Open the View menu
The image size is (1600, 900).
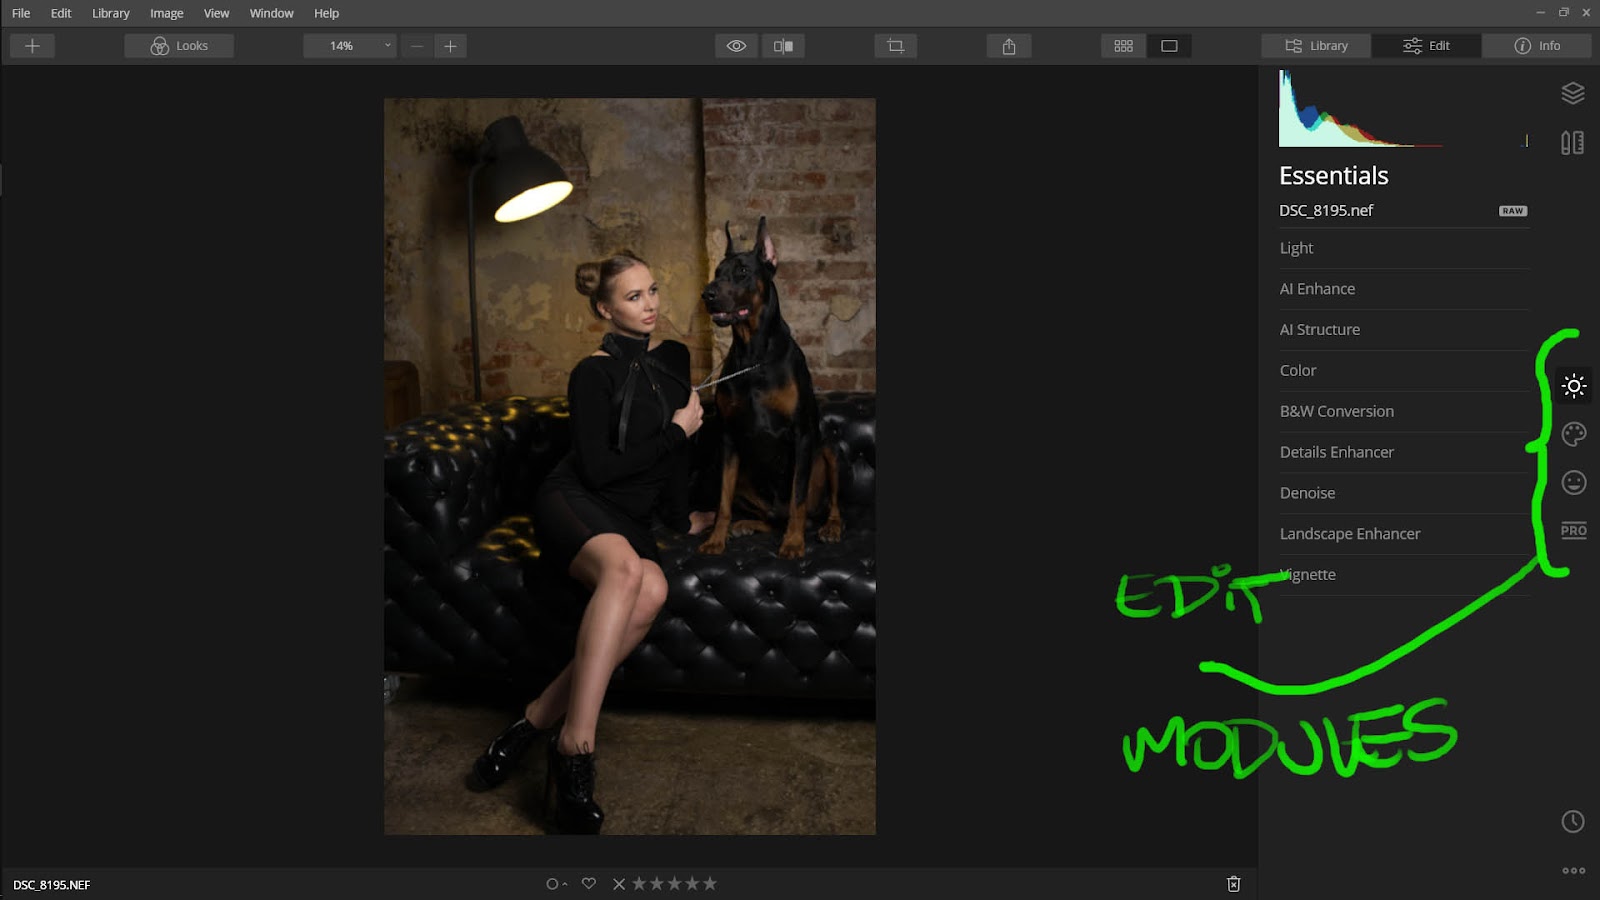click(217, 13)
